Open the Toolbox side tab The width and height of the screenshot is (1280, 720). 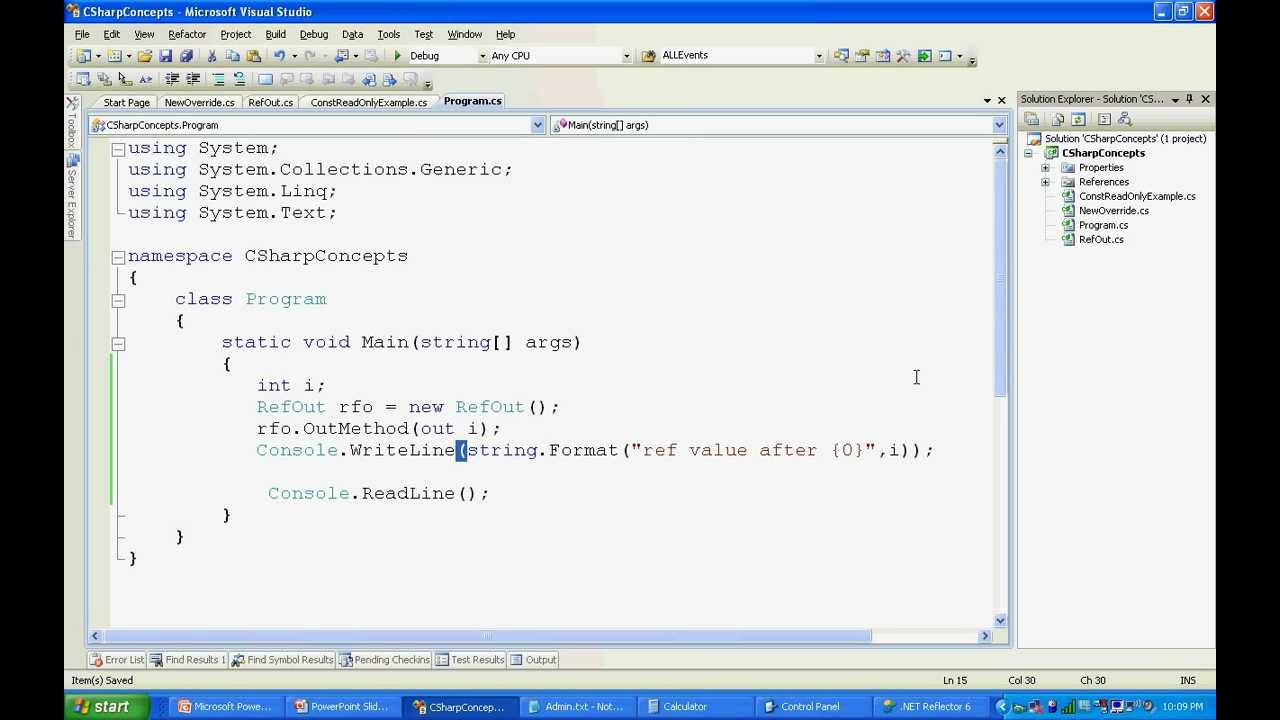pyautogui.click(x=72, y=122)
